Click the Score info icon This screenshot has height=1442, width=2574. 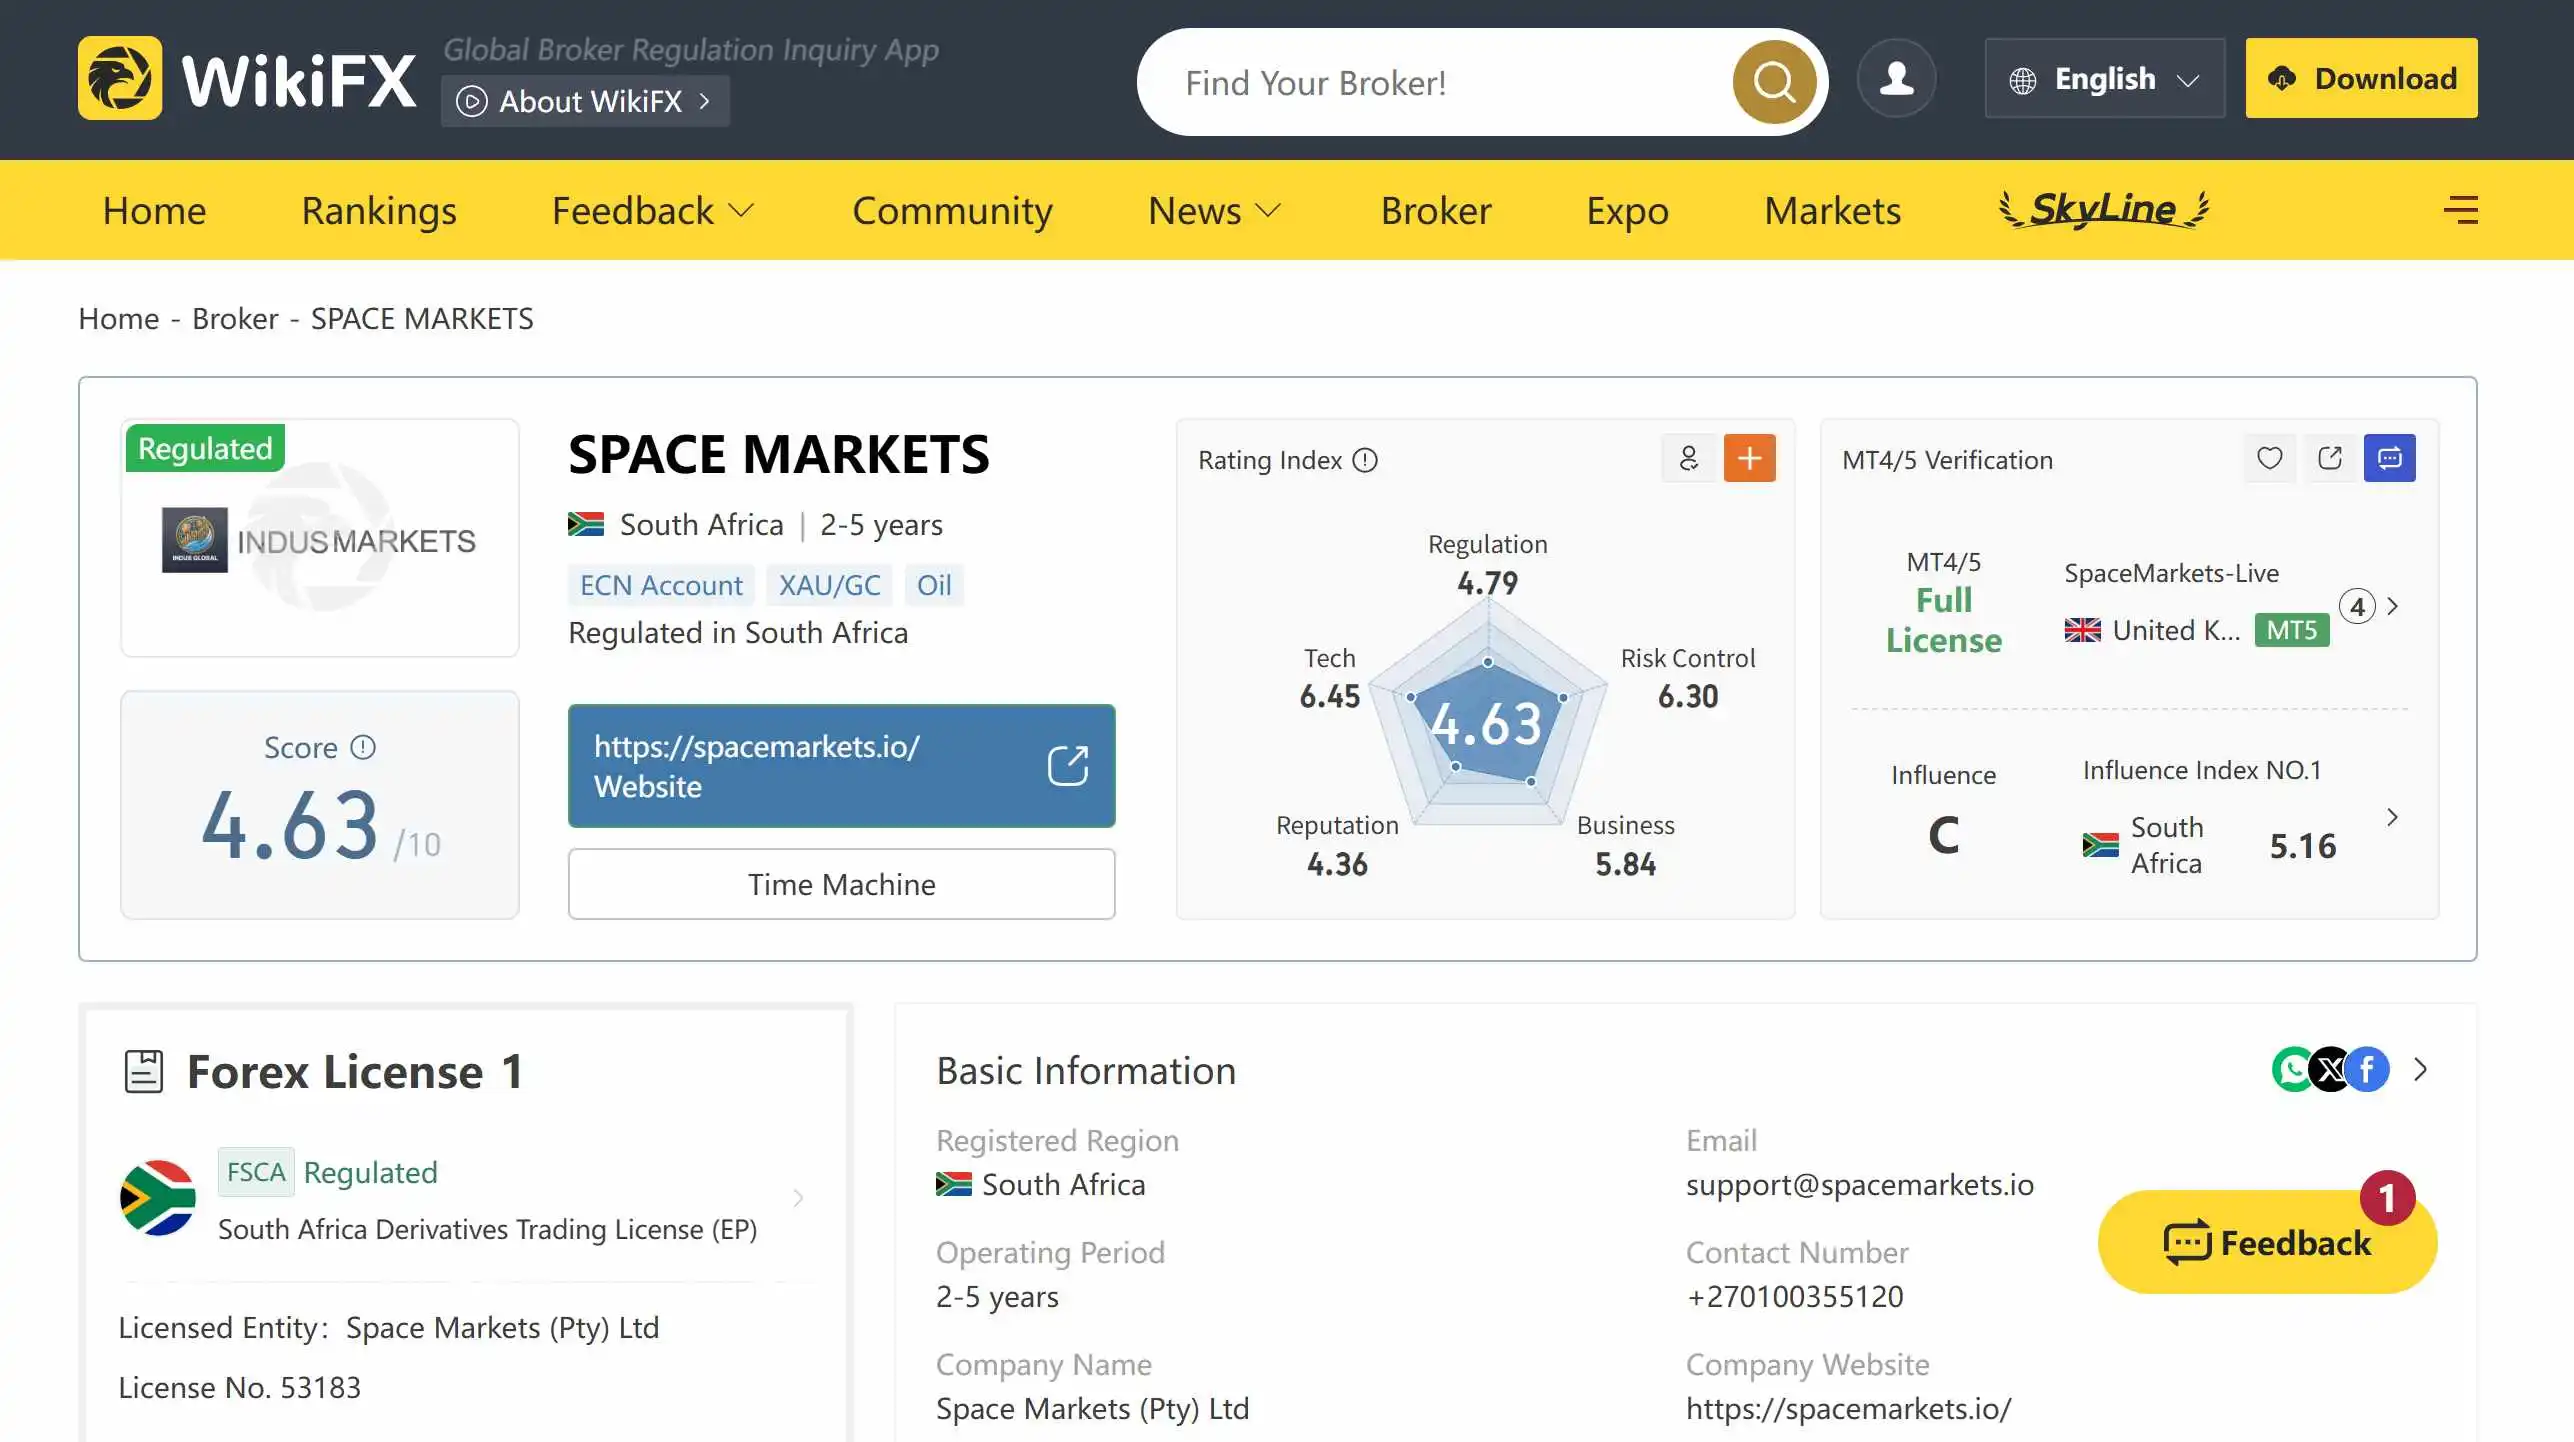point(363,747)
